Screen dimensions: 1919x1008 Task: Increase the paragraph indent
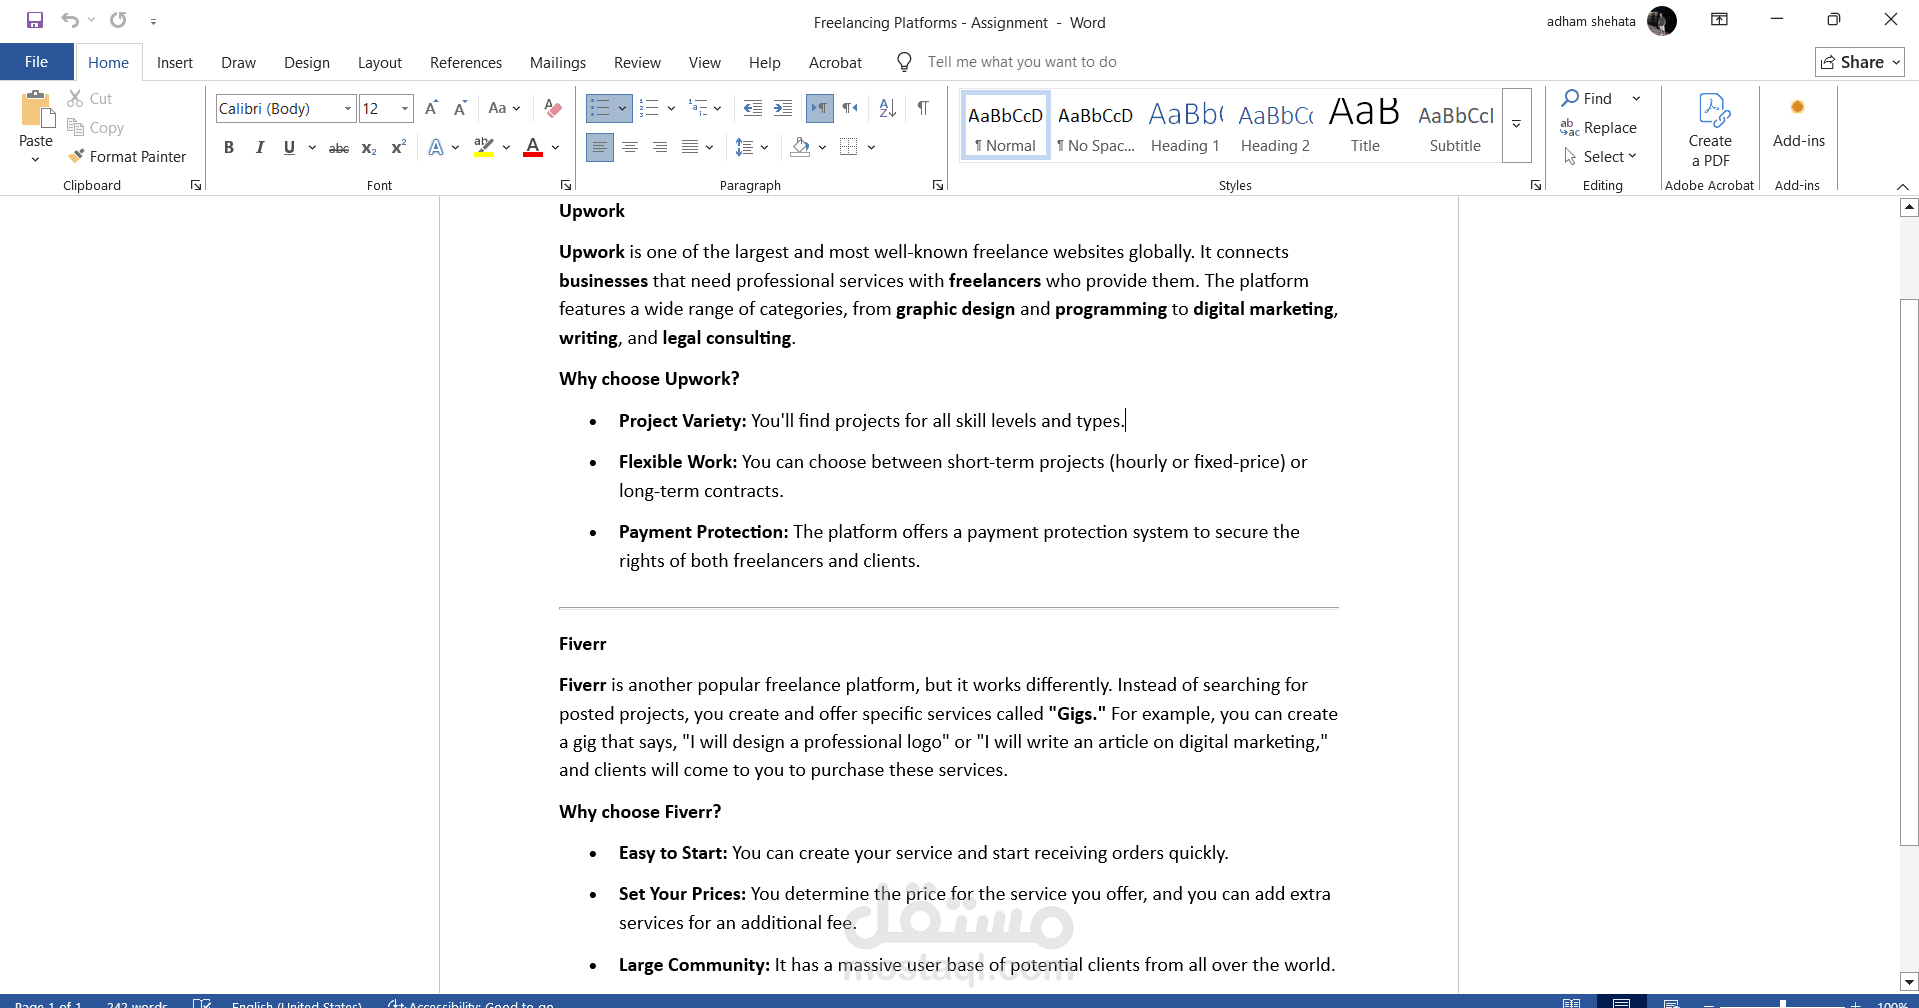[x=783, y=108]
